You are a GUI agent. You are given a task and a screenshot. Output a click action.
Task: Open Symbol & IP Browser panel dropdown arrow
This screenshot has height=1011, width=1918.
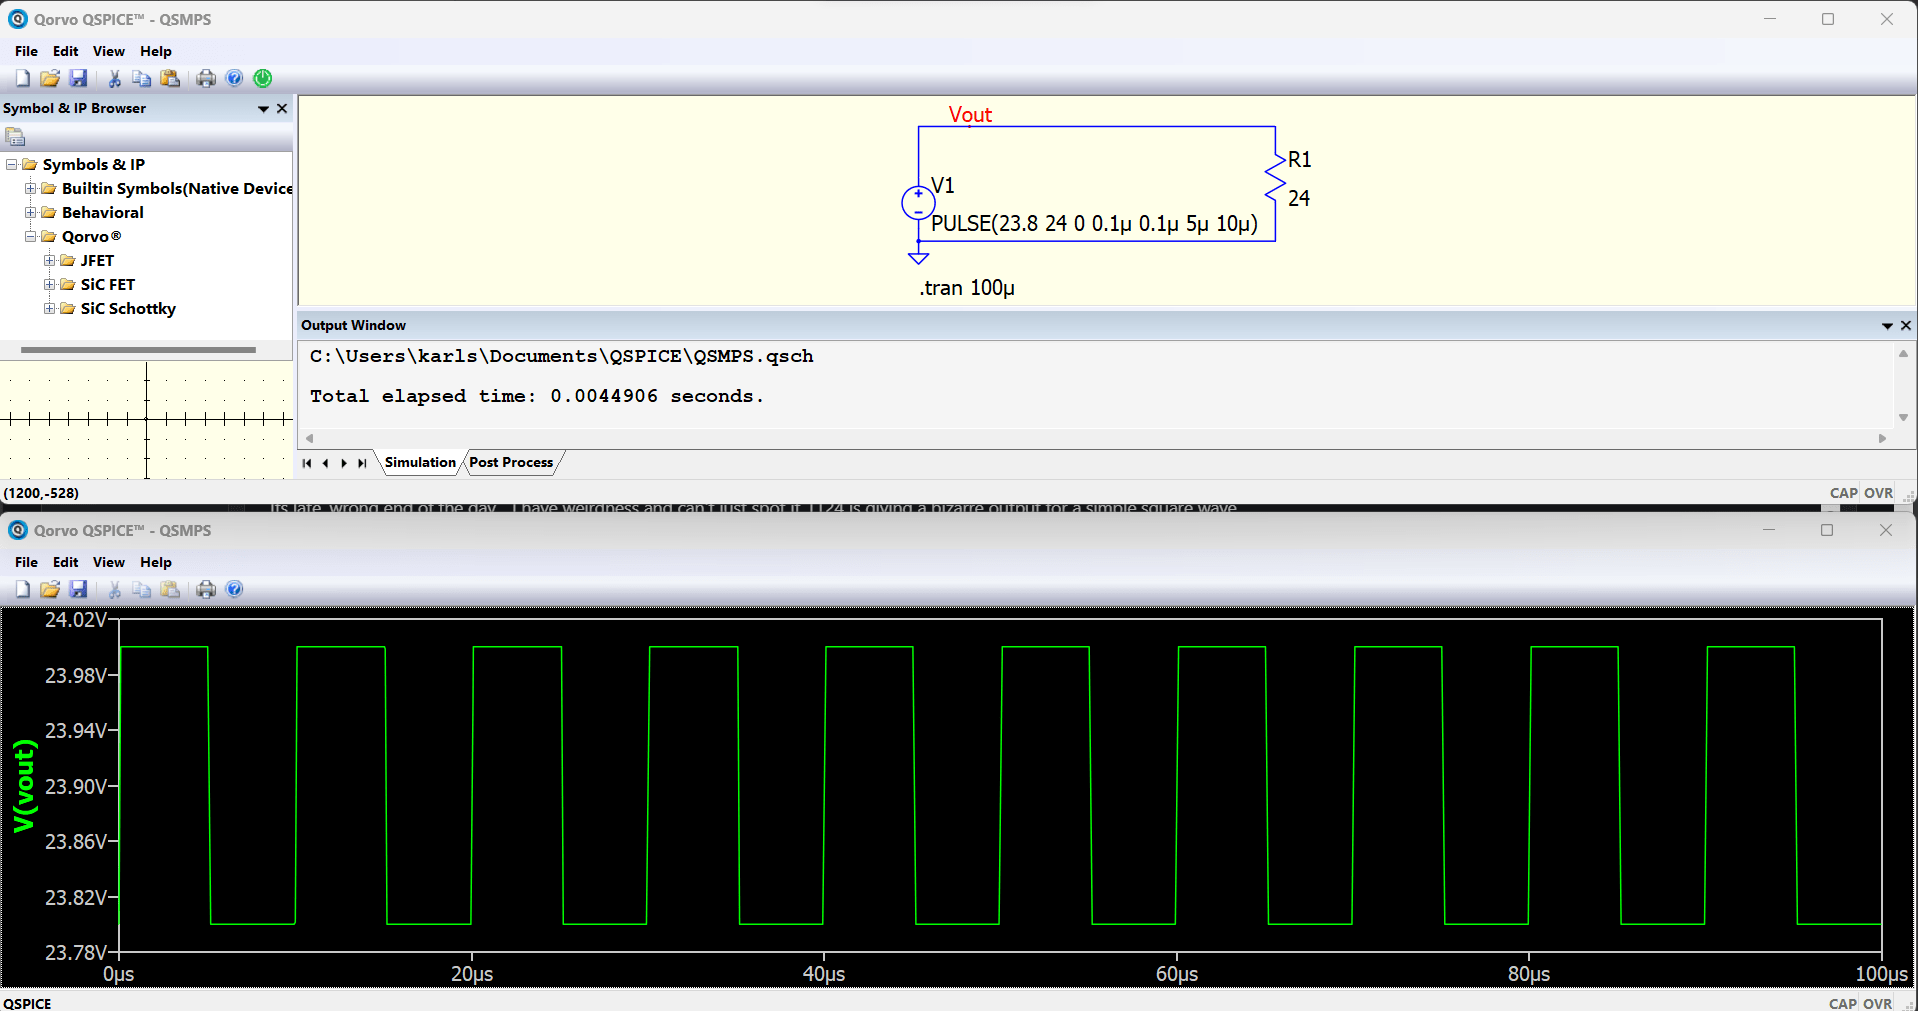pyautogui.click(x=263, y=108)
